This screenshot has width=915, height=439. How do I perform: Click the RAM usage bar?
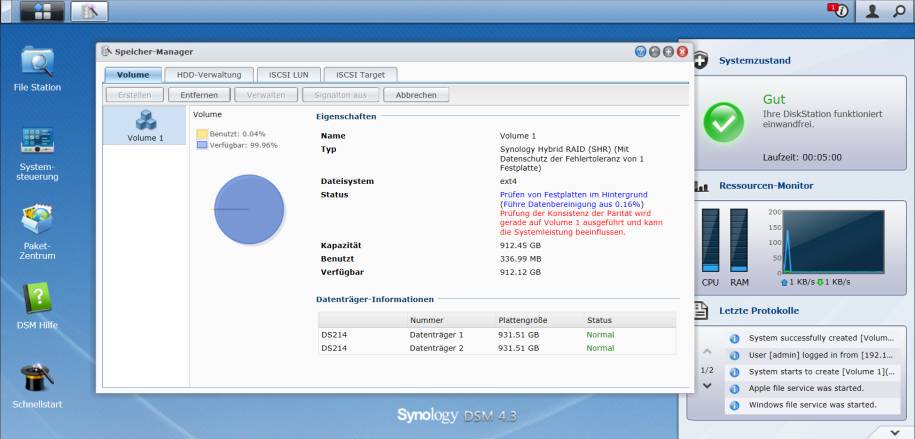click(739, 241)
